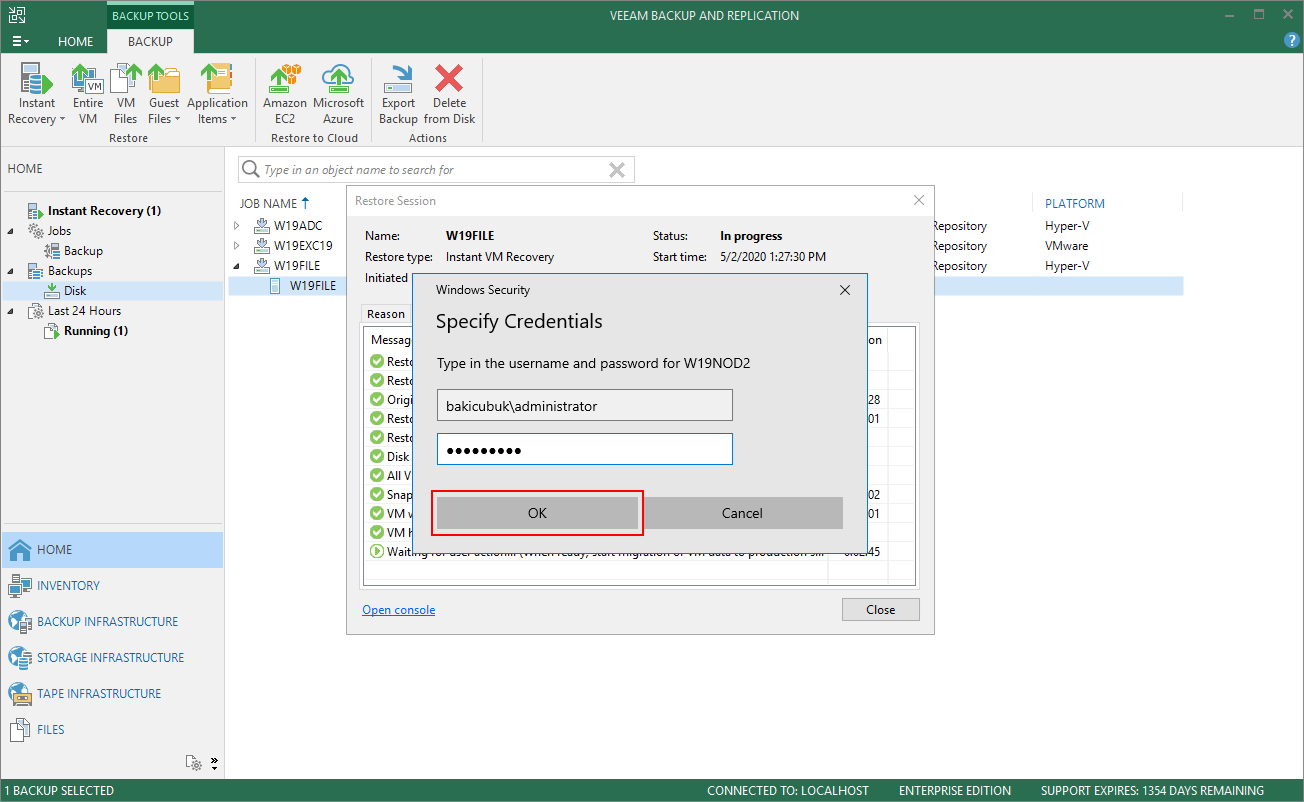Image resolution: width=1304 pixels, height=802 pixels.
Task: Open navigation pane options gear icon
Action: (195, 763)
